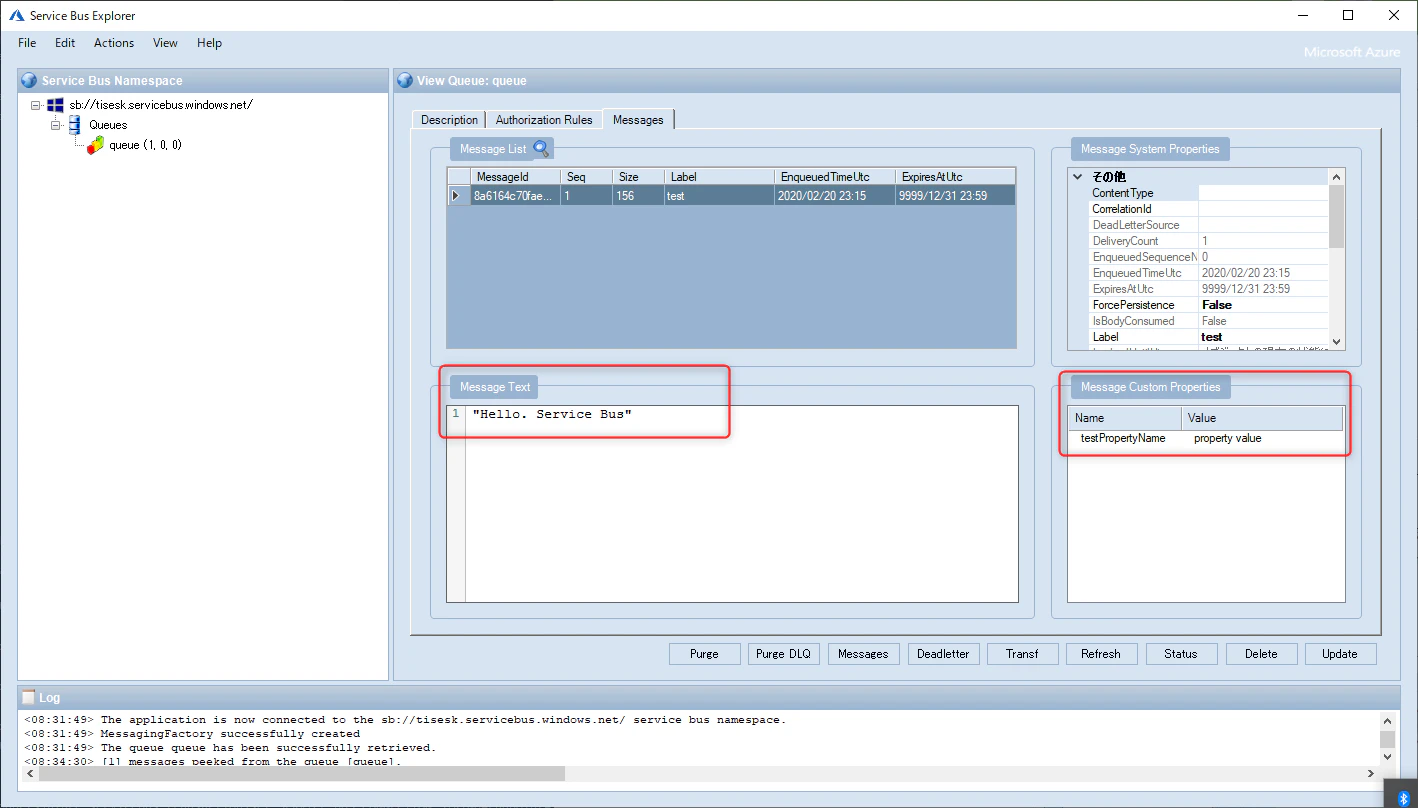
Task: Click the system properties scrollbar up arrow
Action: [1337, 177]
